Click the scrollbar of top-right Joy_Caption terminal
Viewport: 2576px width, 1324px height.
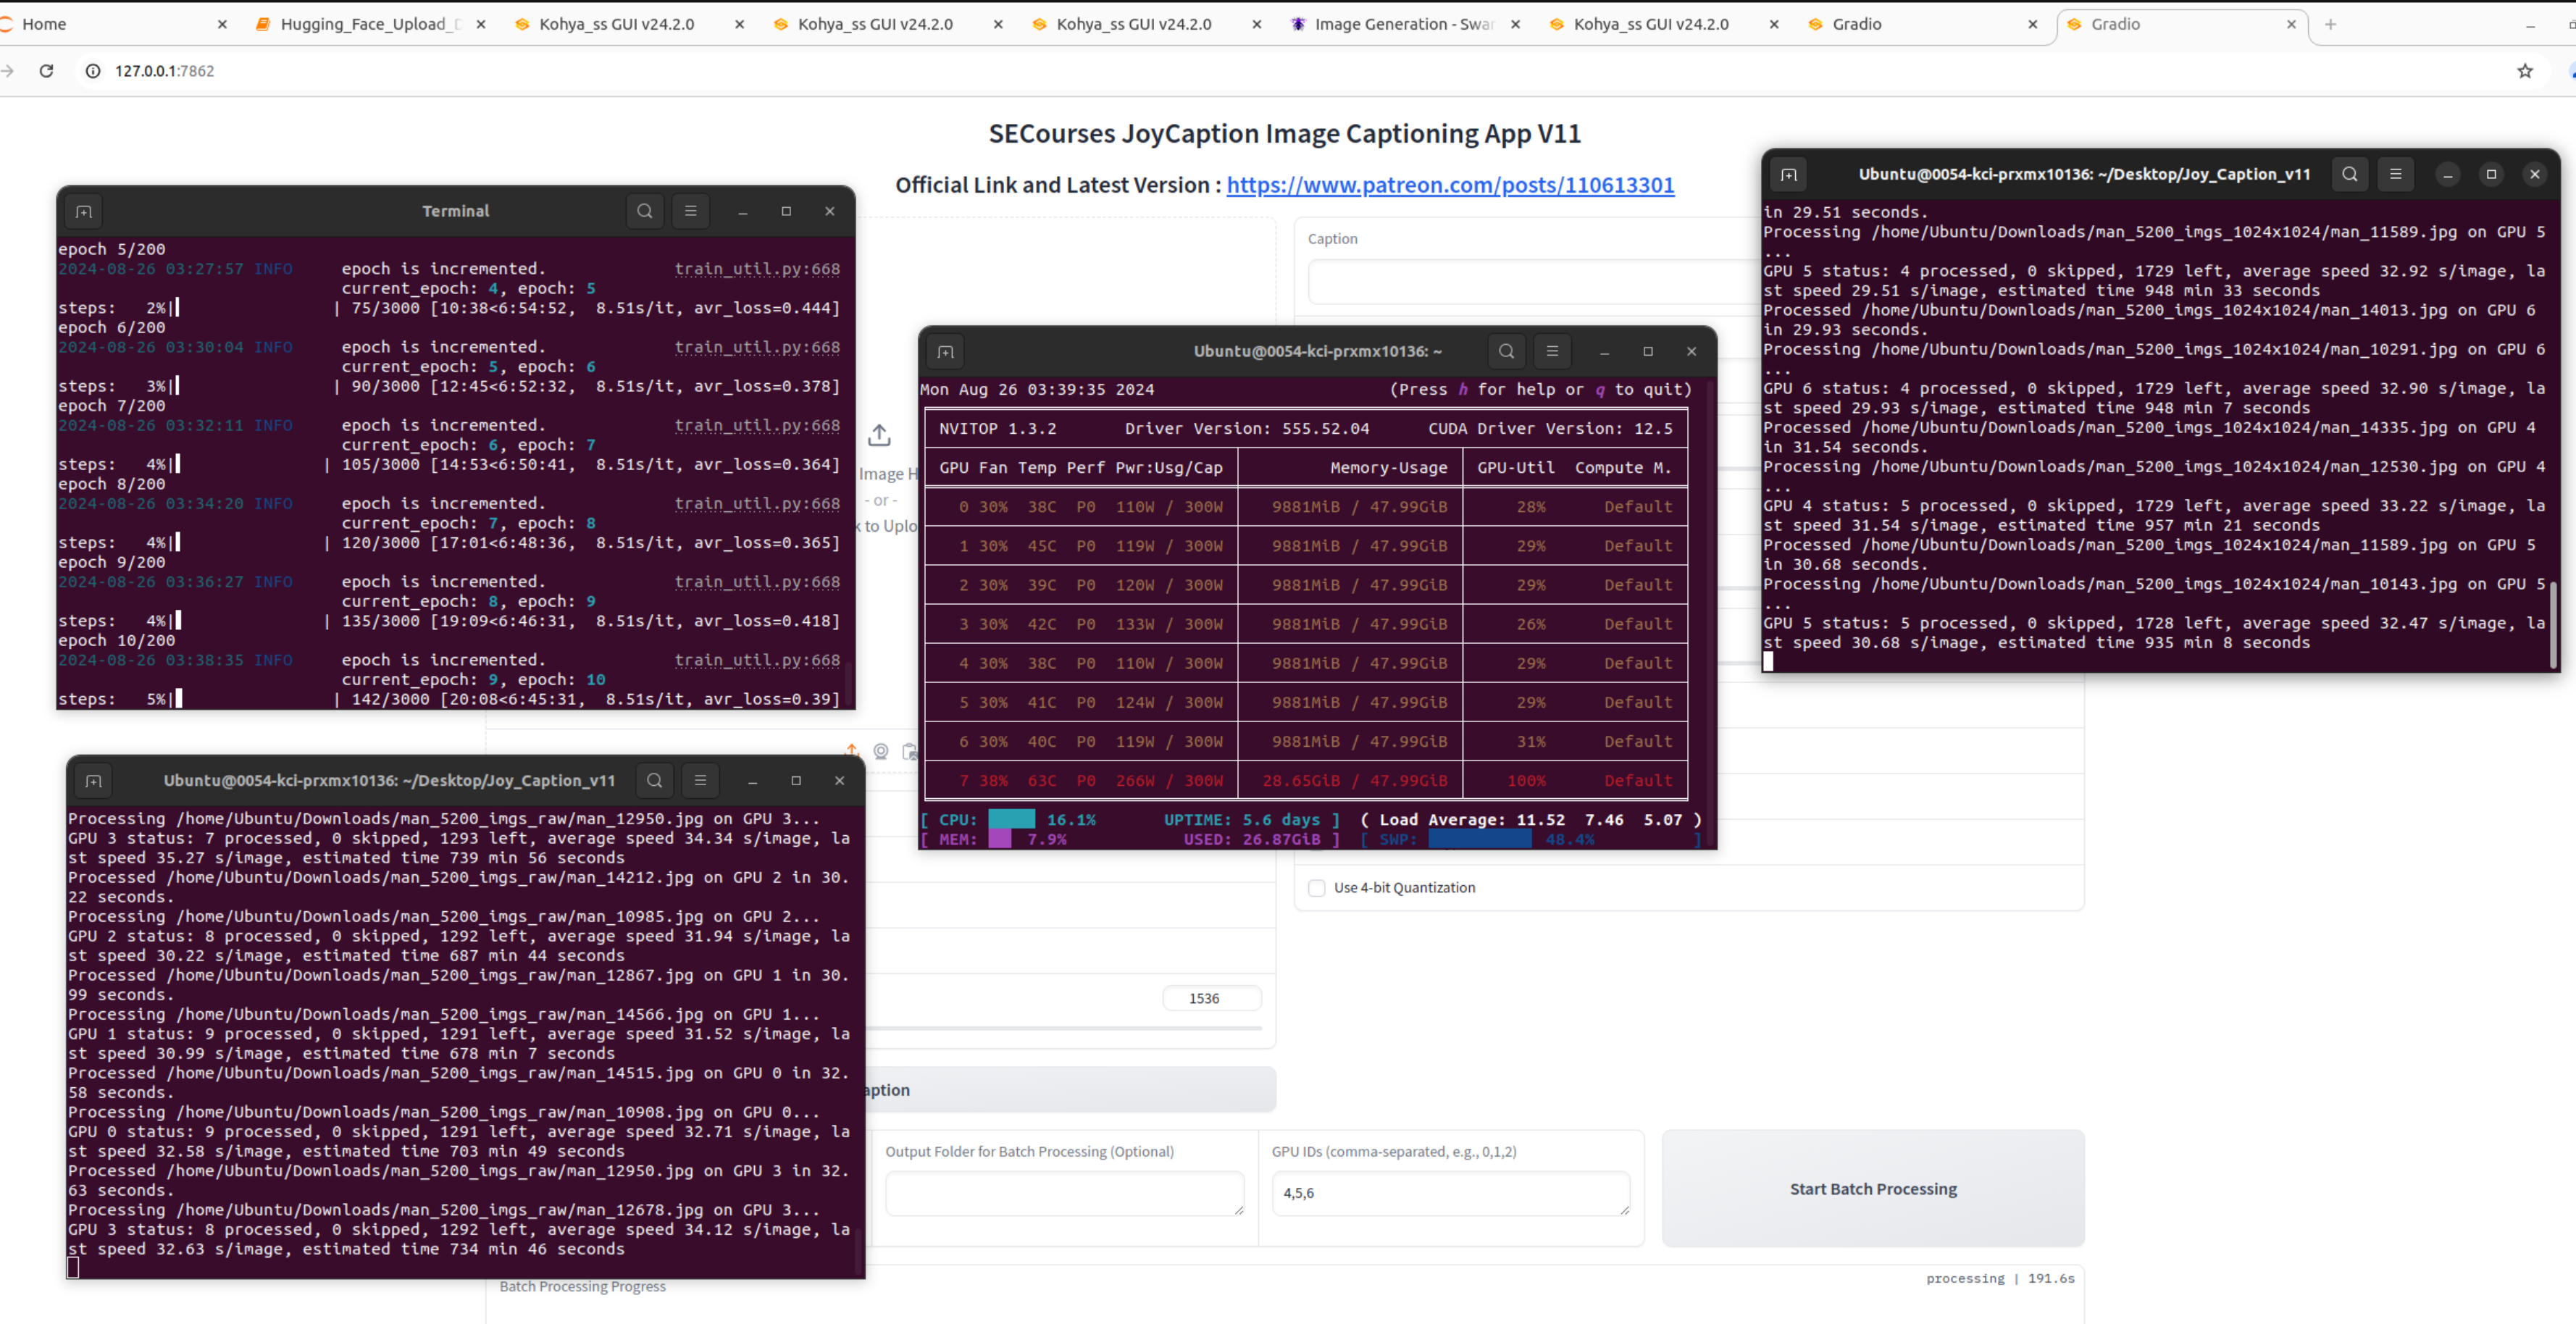2553,625
